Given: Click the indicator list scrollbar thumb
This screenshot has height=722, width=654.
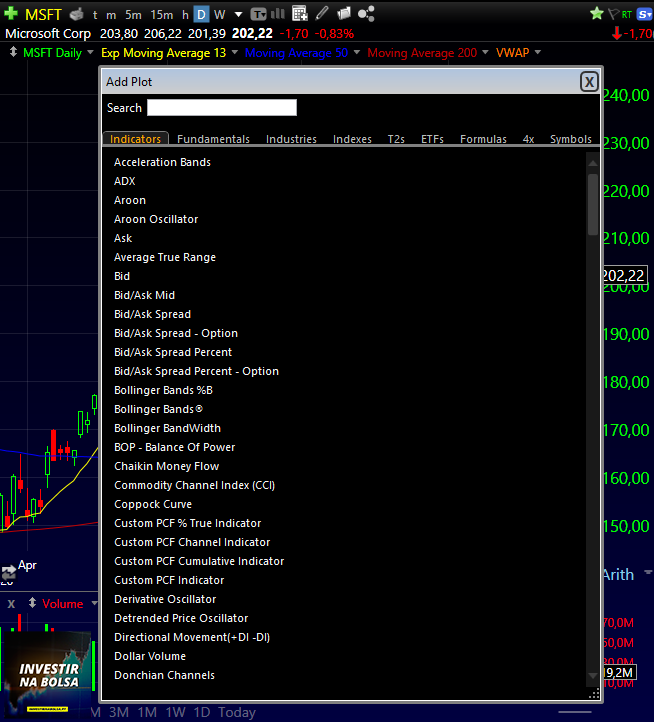Looking at the screenshot, I should (x=593, y=204).
